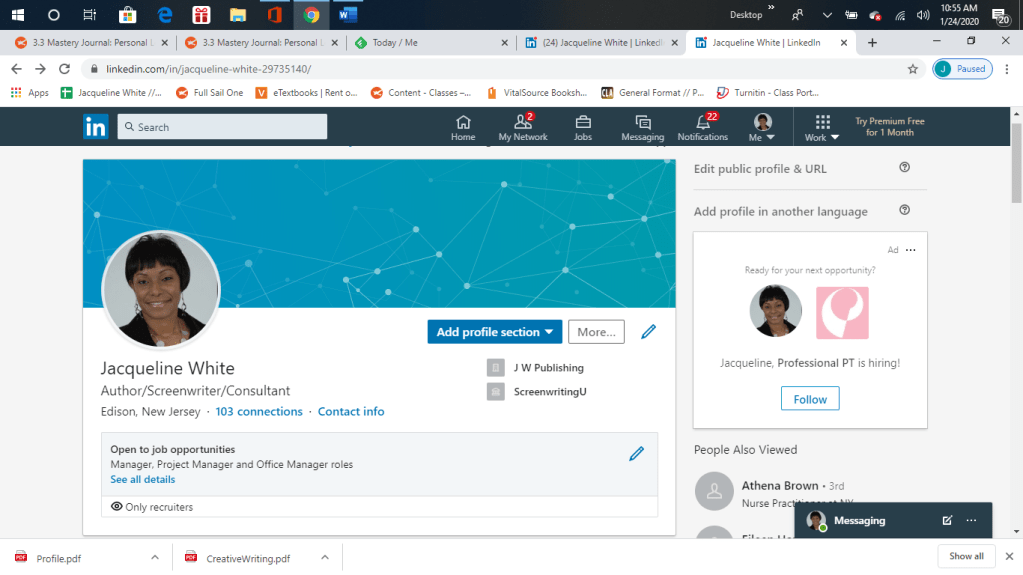Viewport: 1023px width, 575px height.
Task: Switch to the Today / Me browser tab
Action: [430, 43]
